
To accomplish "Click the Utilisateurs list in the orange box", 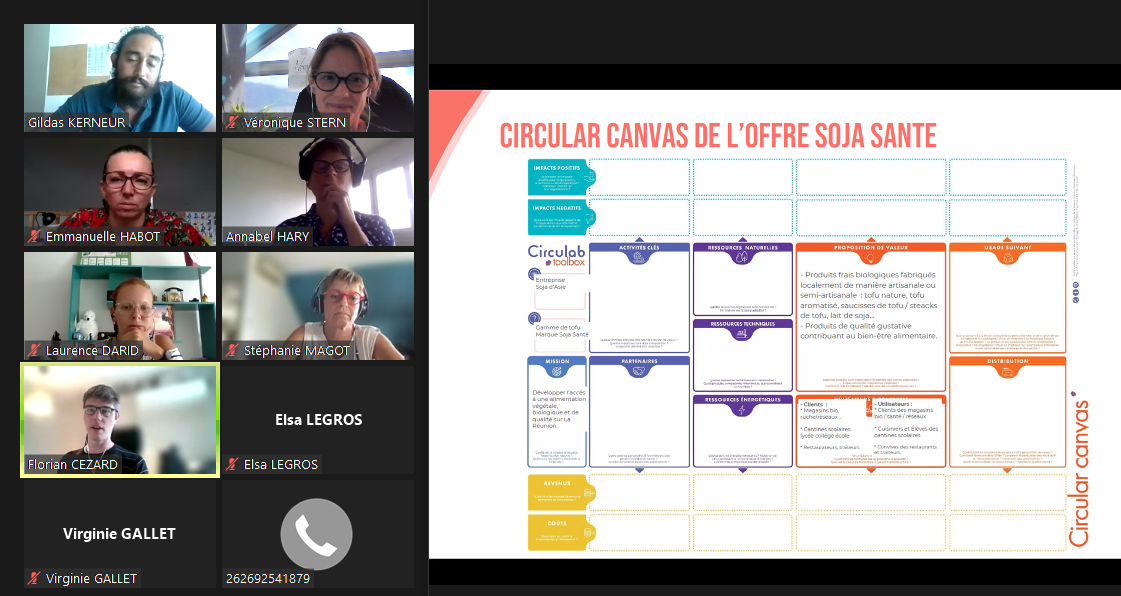I will (x=906, y=429).
